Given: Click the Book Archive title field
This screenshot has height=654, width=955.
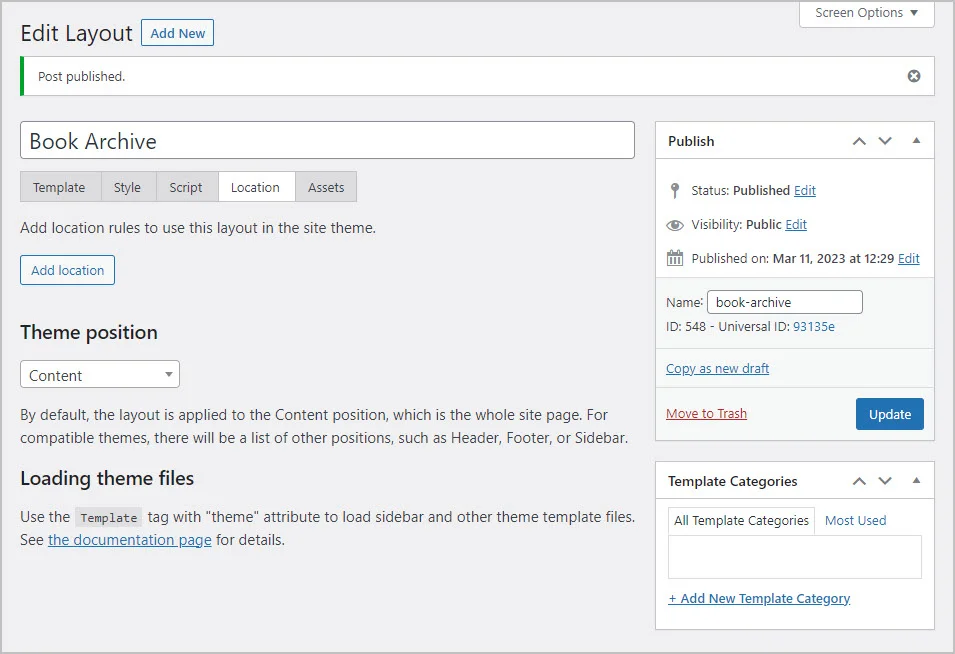Looking at the screenshot, I should click(x=327, y=140).
